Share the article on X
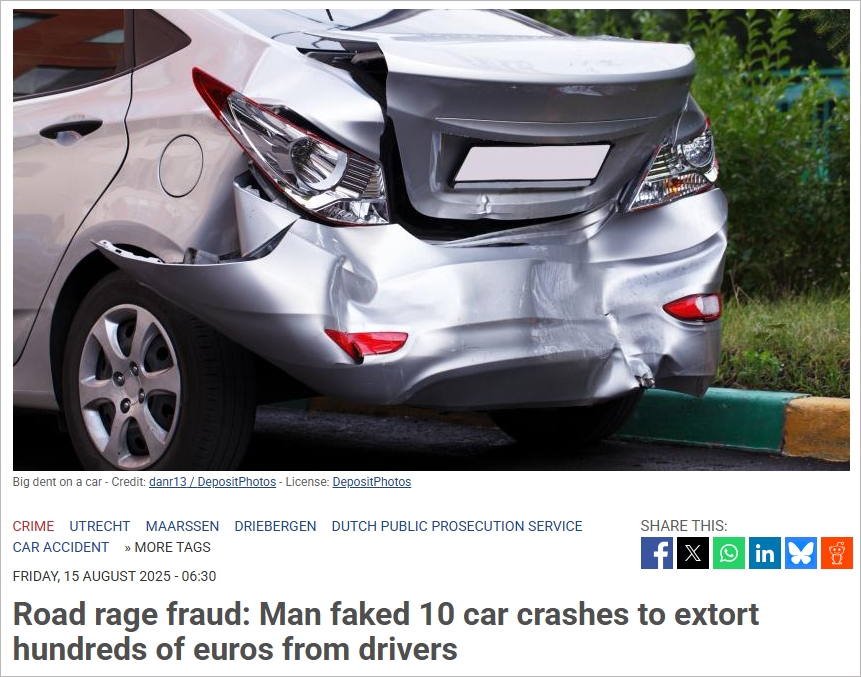 pyautogui.click(x=693, y=553)
